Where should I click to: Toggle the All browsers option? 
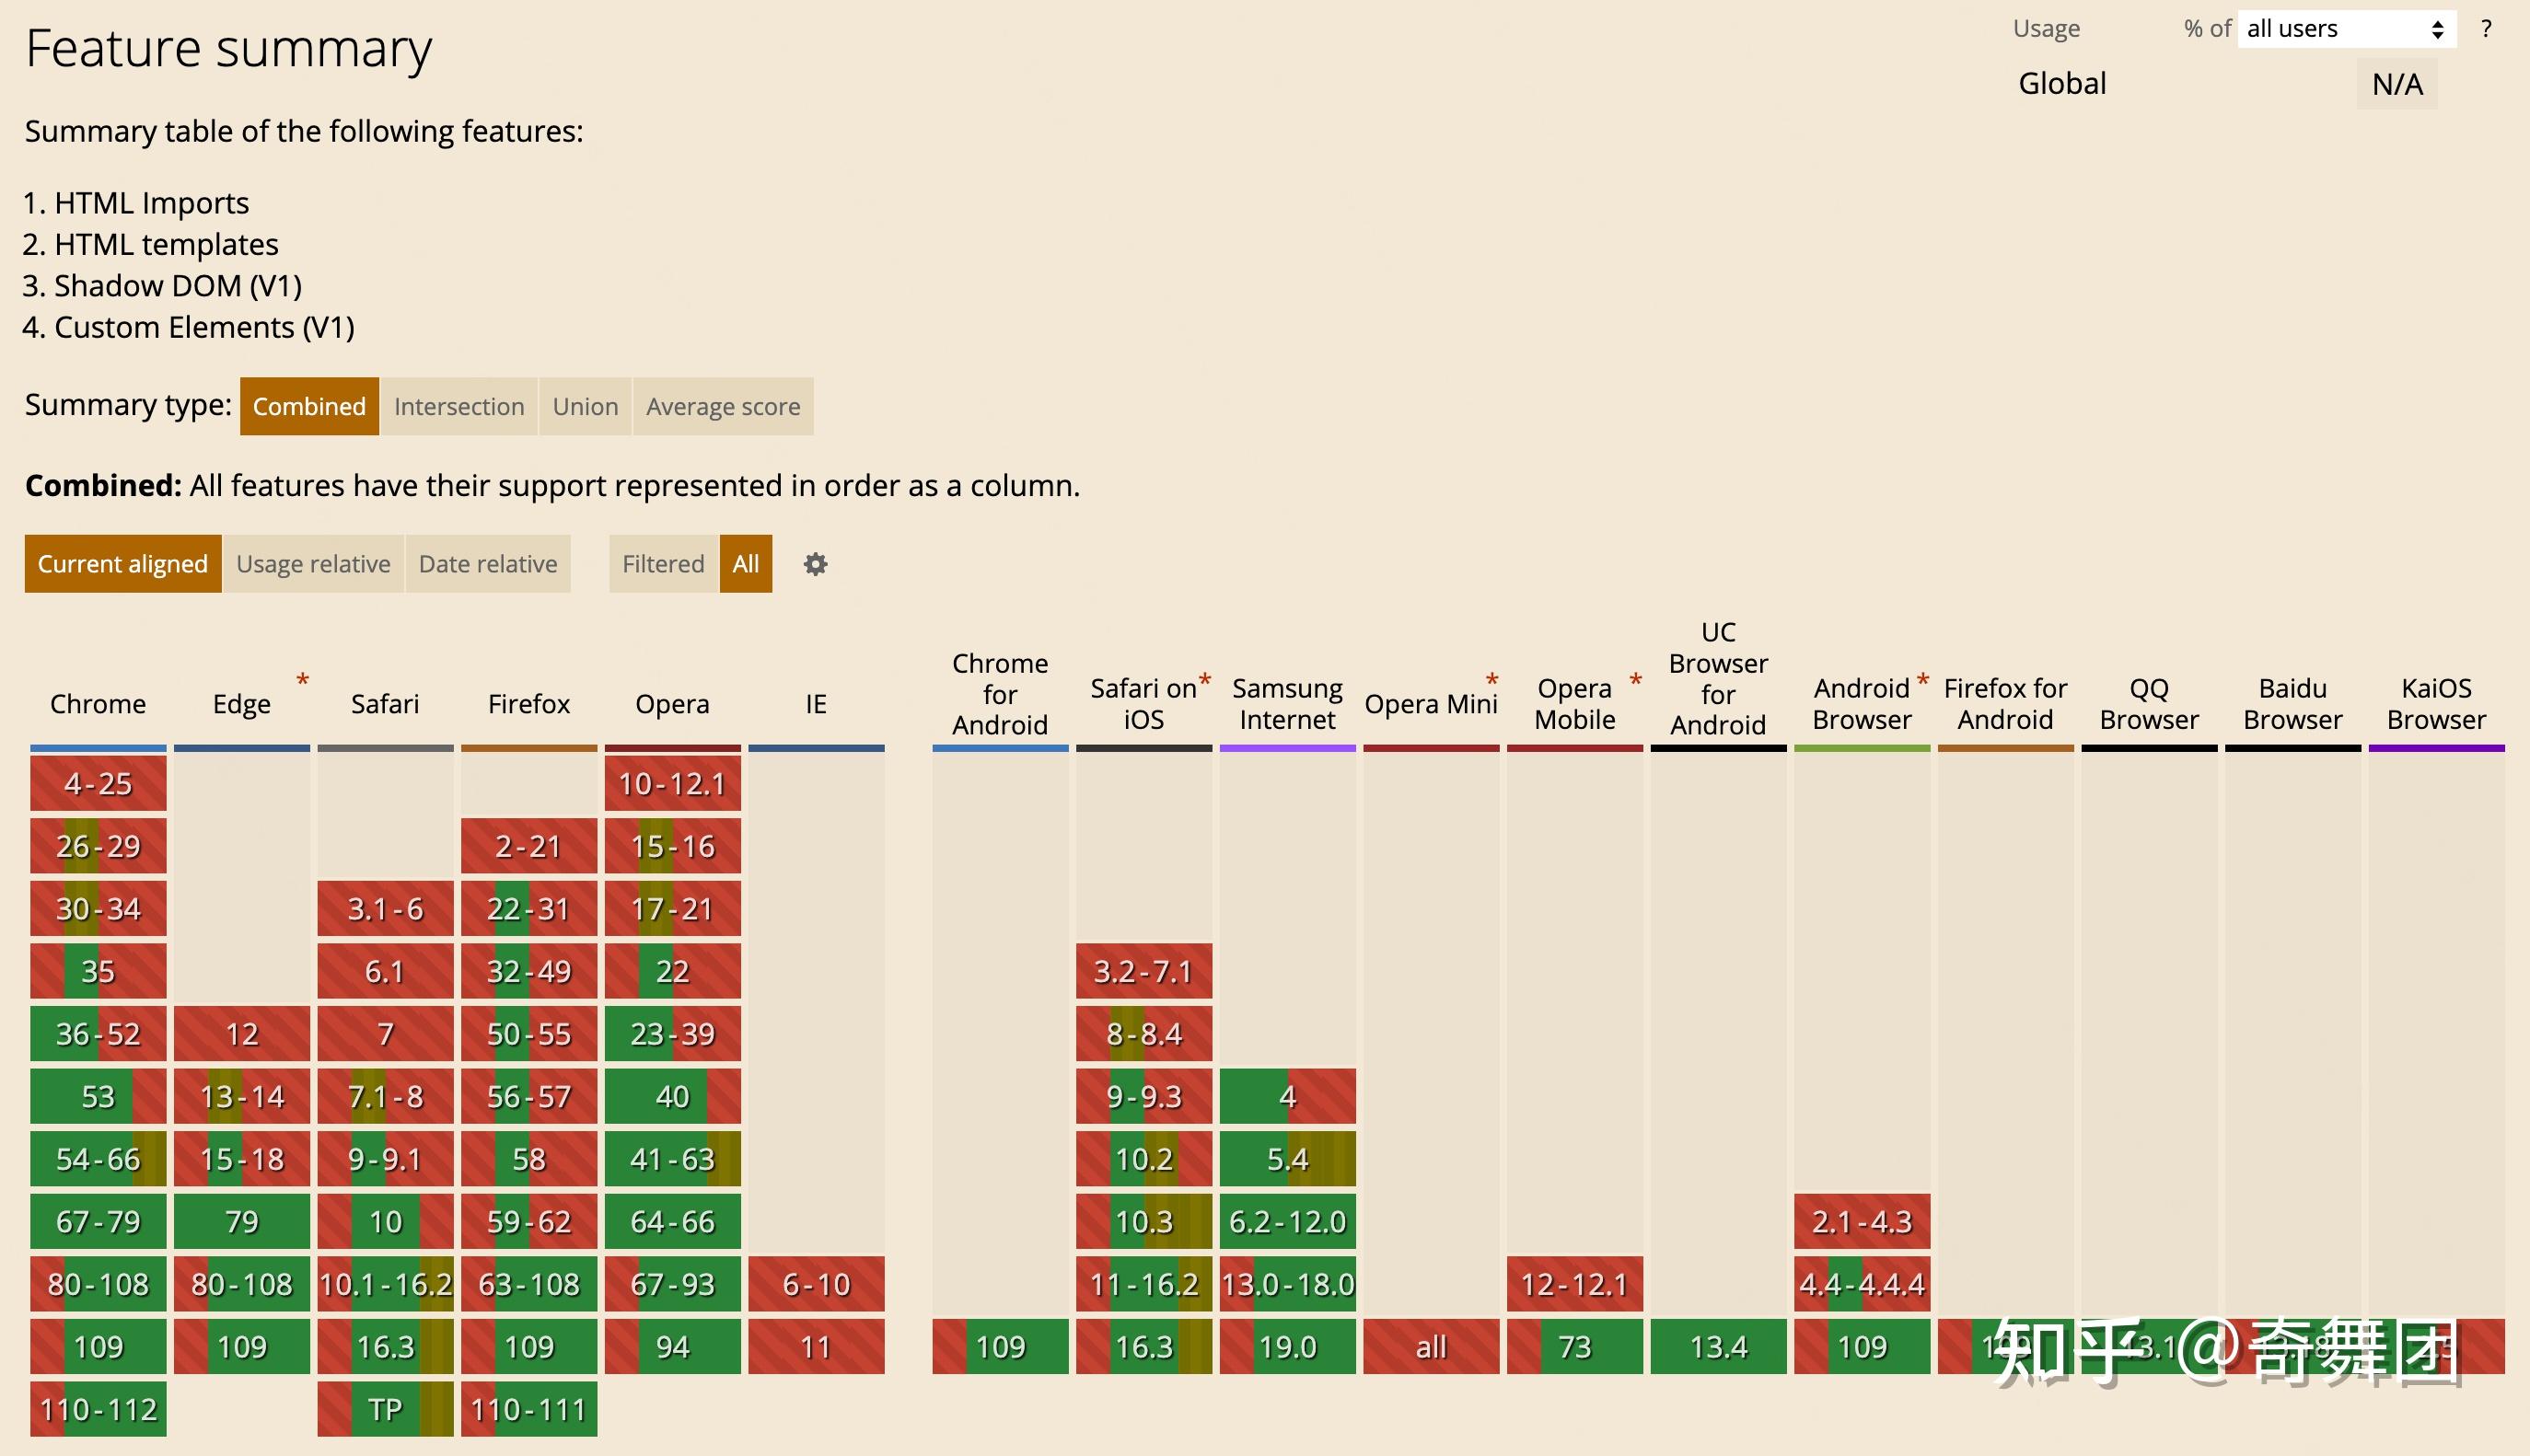click(x=745, y=564)
